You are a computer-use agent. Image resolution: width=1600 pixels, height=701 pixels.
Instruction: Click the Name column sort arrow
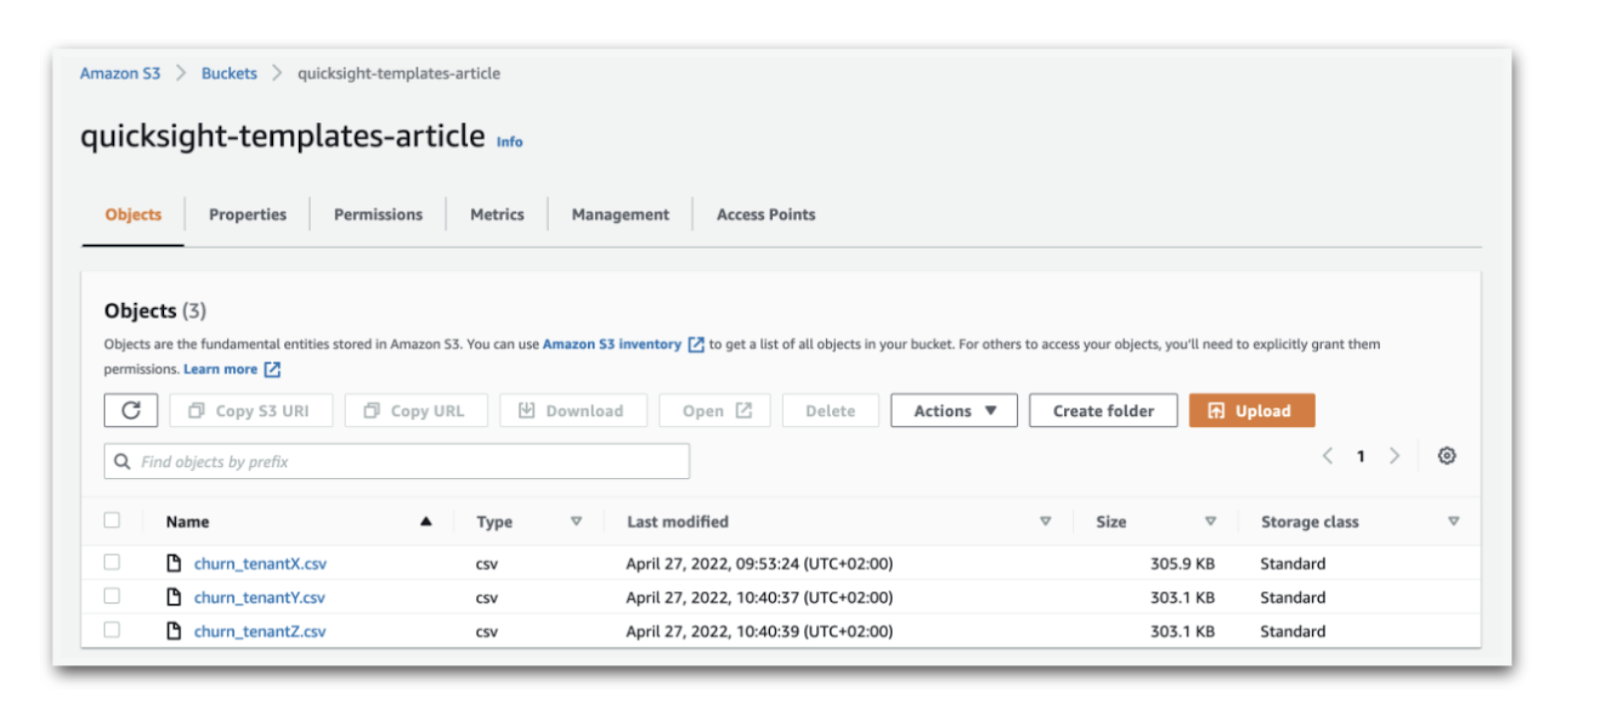[x=426, y=521]
